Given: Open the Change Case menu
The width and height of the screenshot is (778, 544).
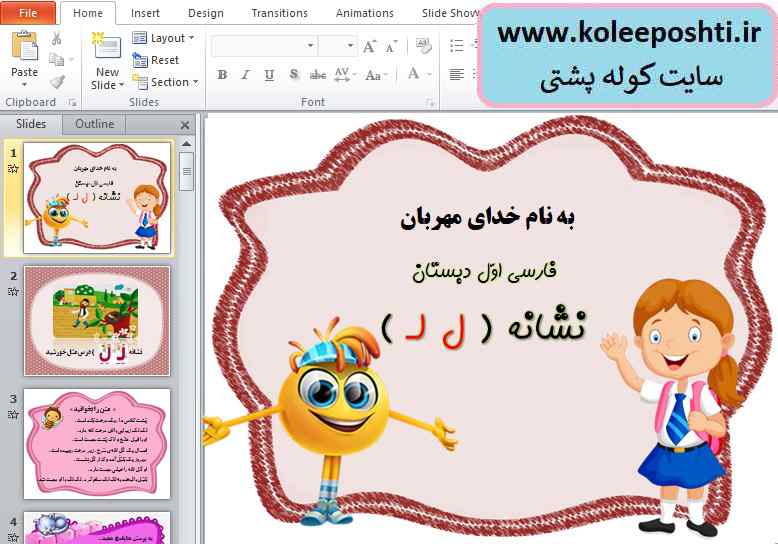Looking at the screenshot, I should tap(376, 75).
